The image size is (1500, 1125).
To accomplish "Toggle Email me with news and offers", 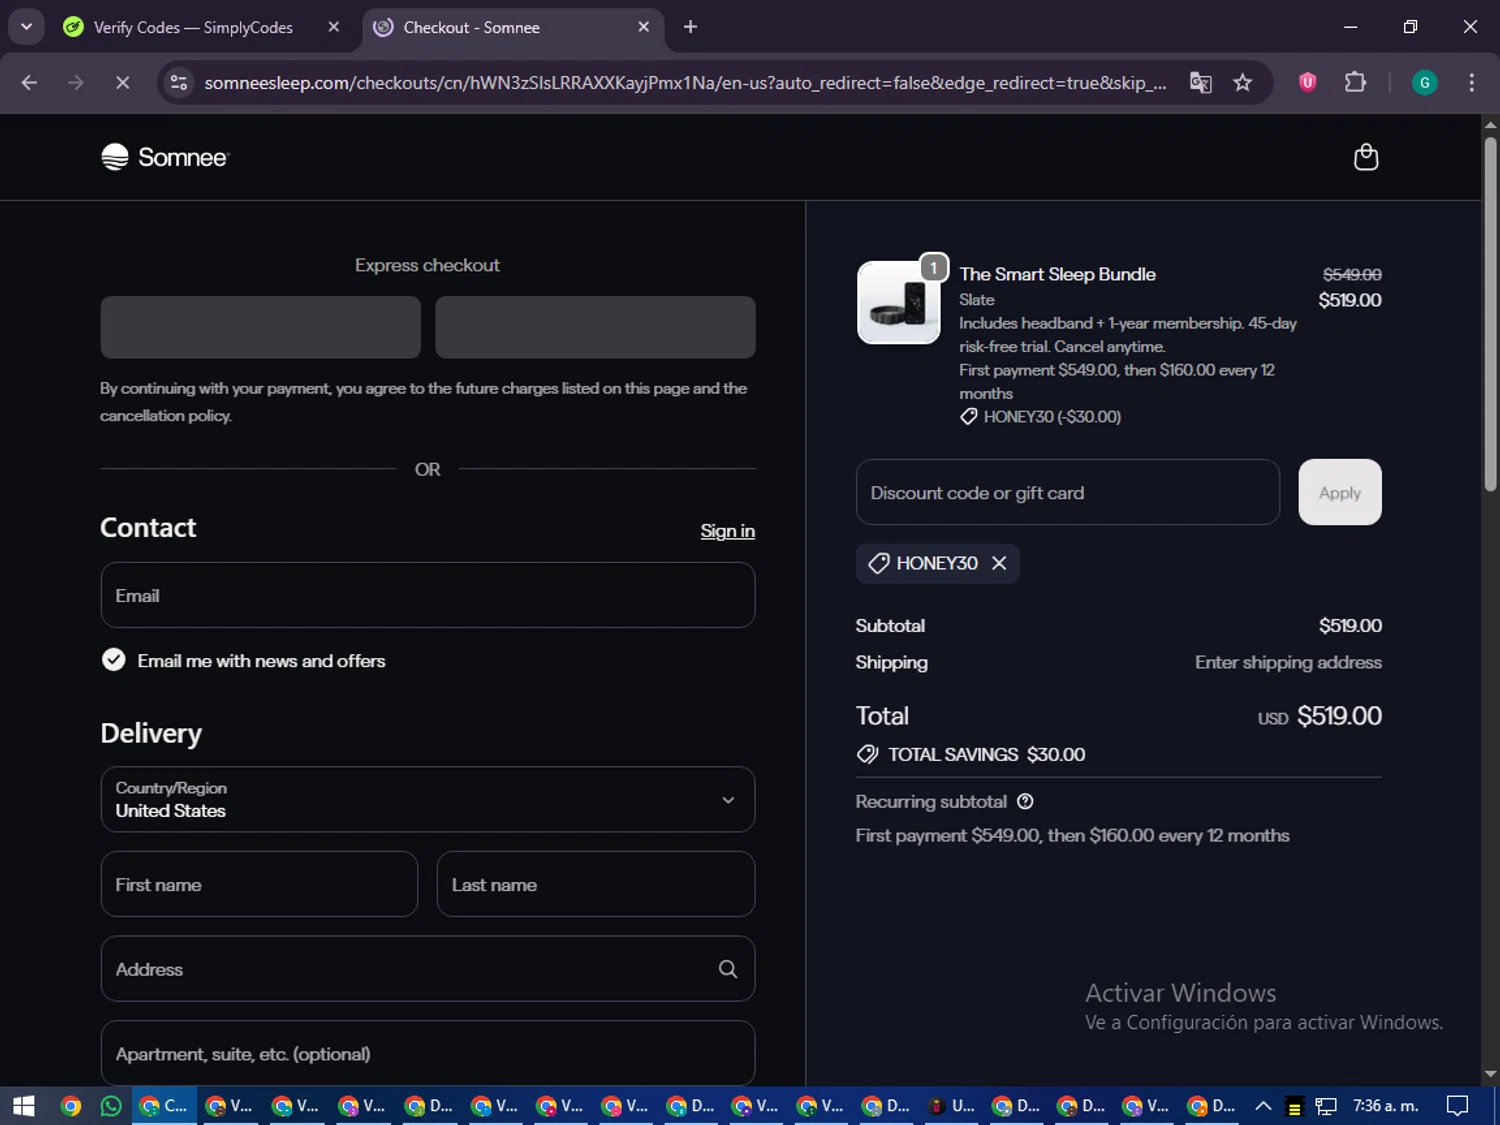I will (113, 660).
